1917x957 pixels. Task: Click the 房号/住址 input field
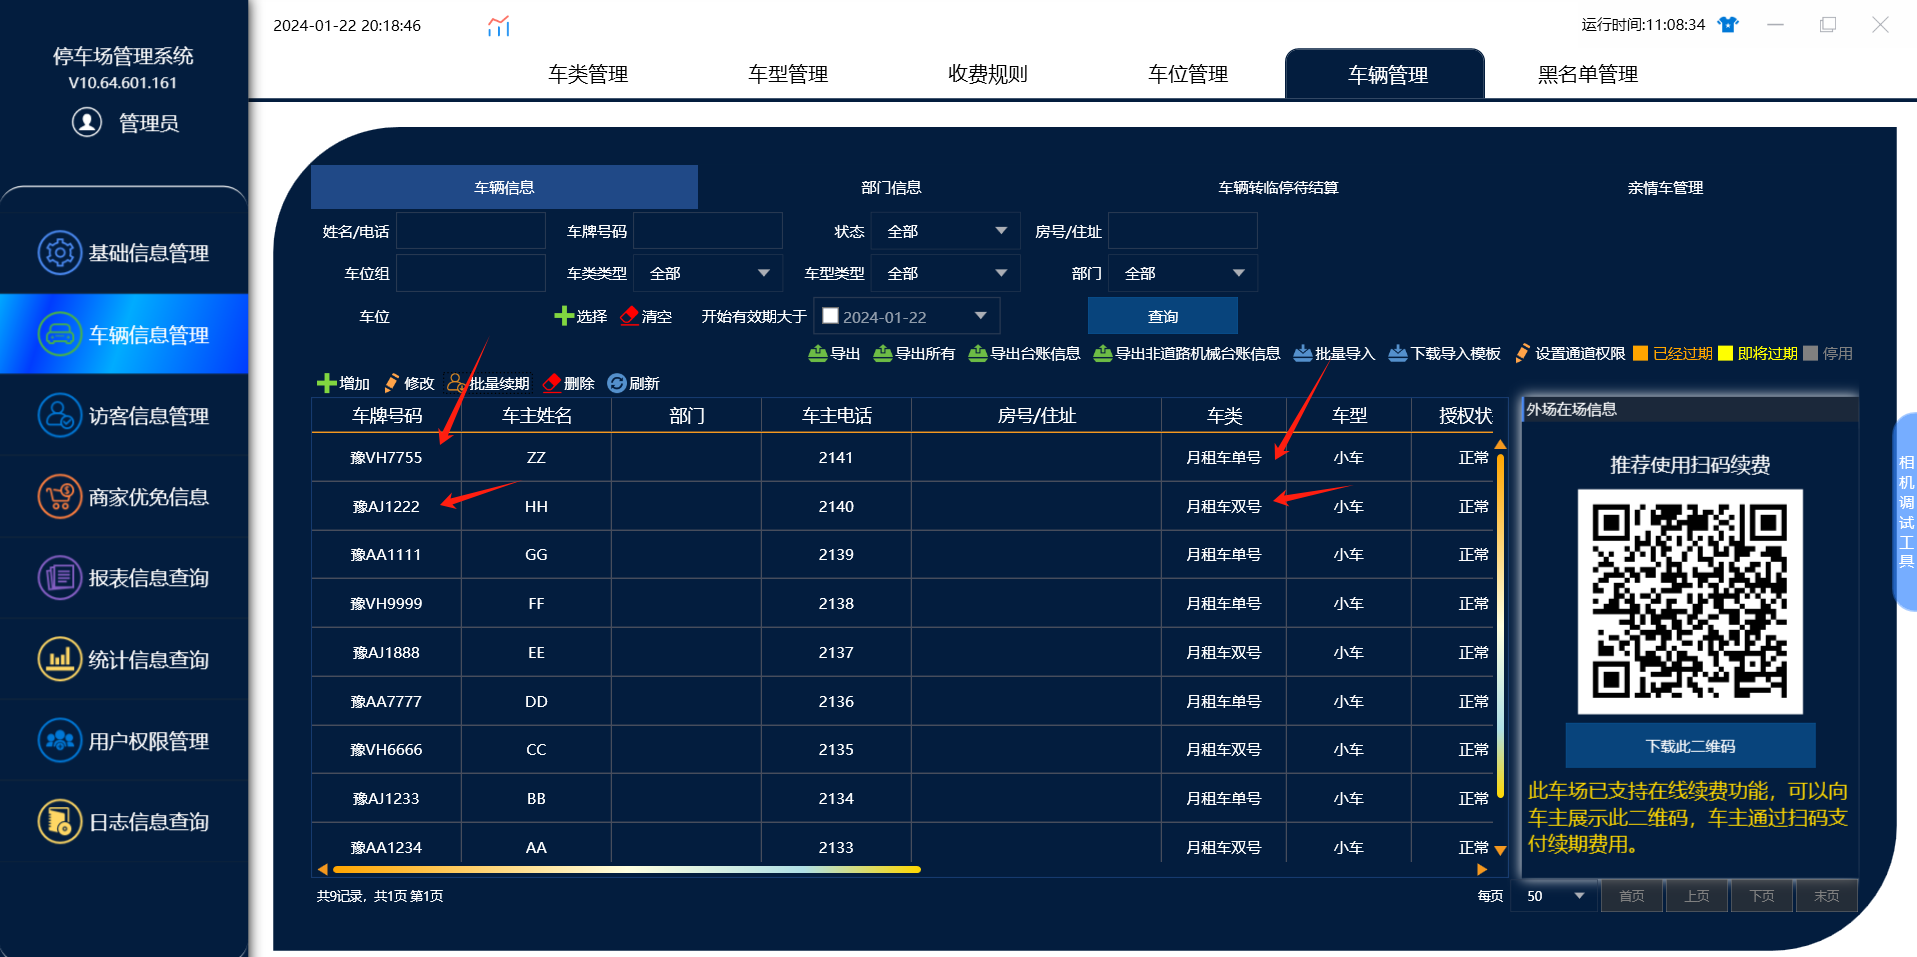(1183, 231)
